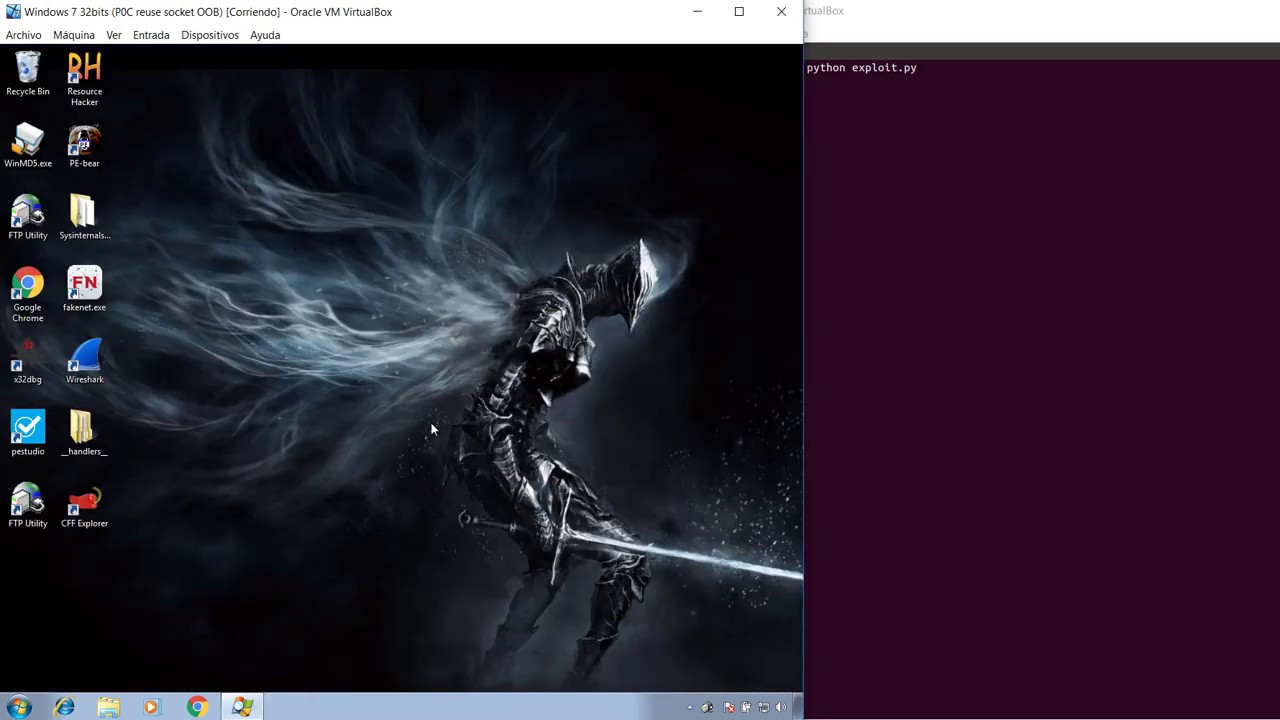Select the fakenet.exe desktop icon
Viewport: 1280px width, 720px height.
click(84, 290)
